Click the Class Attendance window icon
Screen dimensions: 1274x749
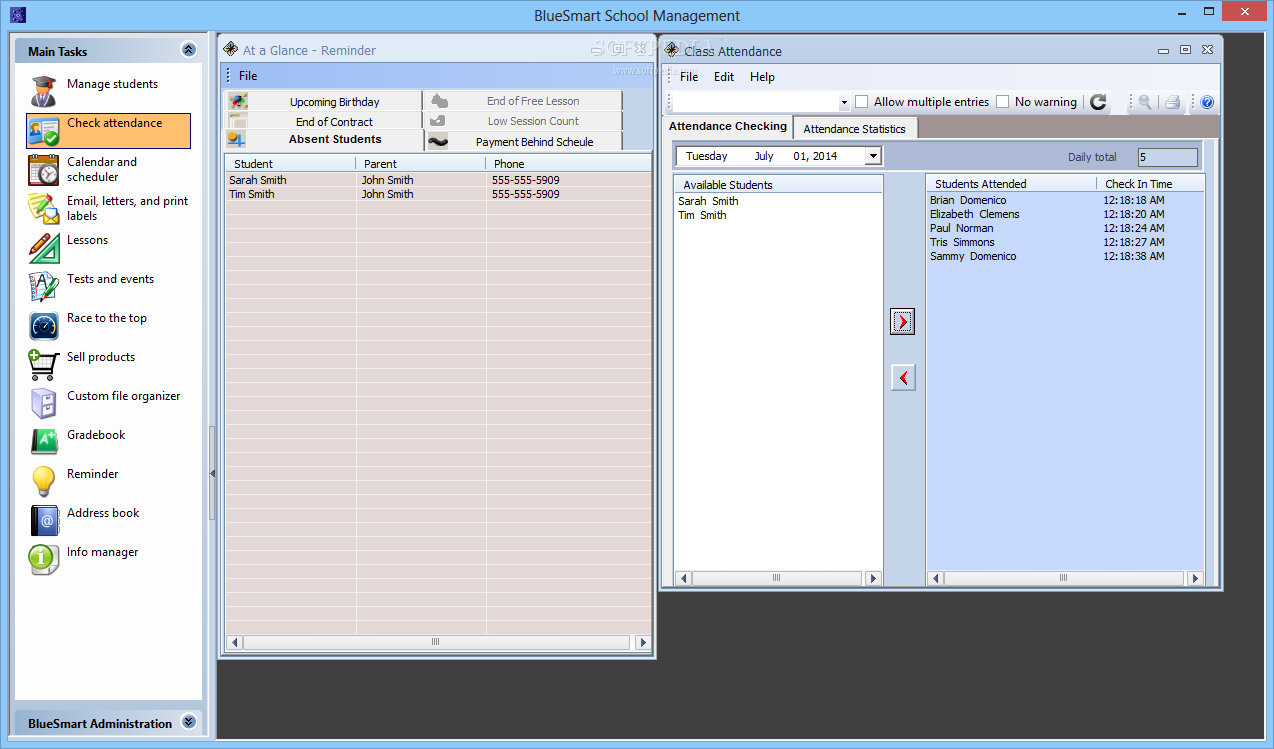click(x=672, y=50)
